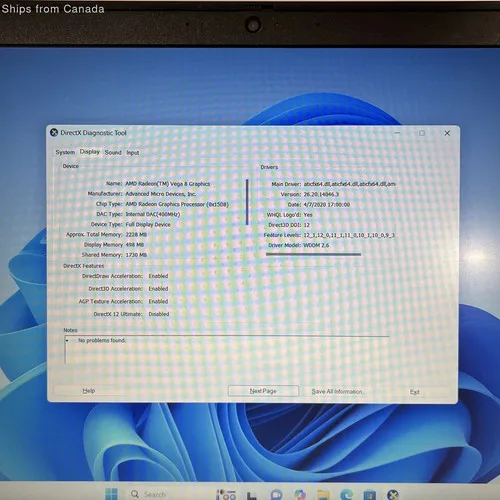
Task: Click 'WDDM 2.6' driver model value
Action: click(x=316, y=245)
